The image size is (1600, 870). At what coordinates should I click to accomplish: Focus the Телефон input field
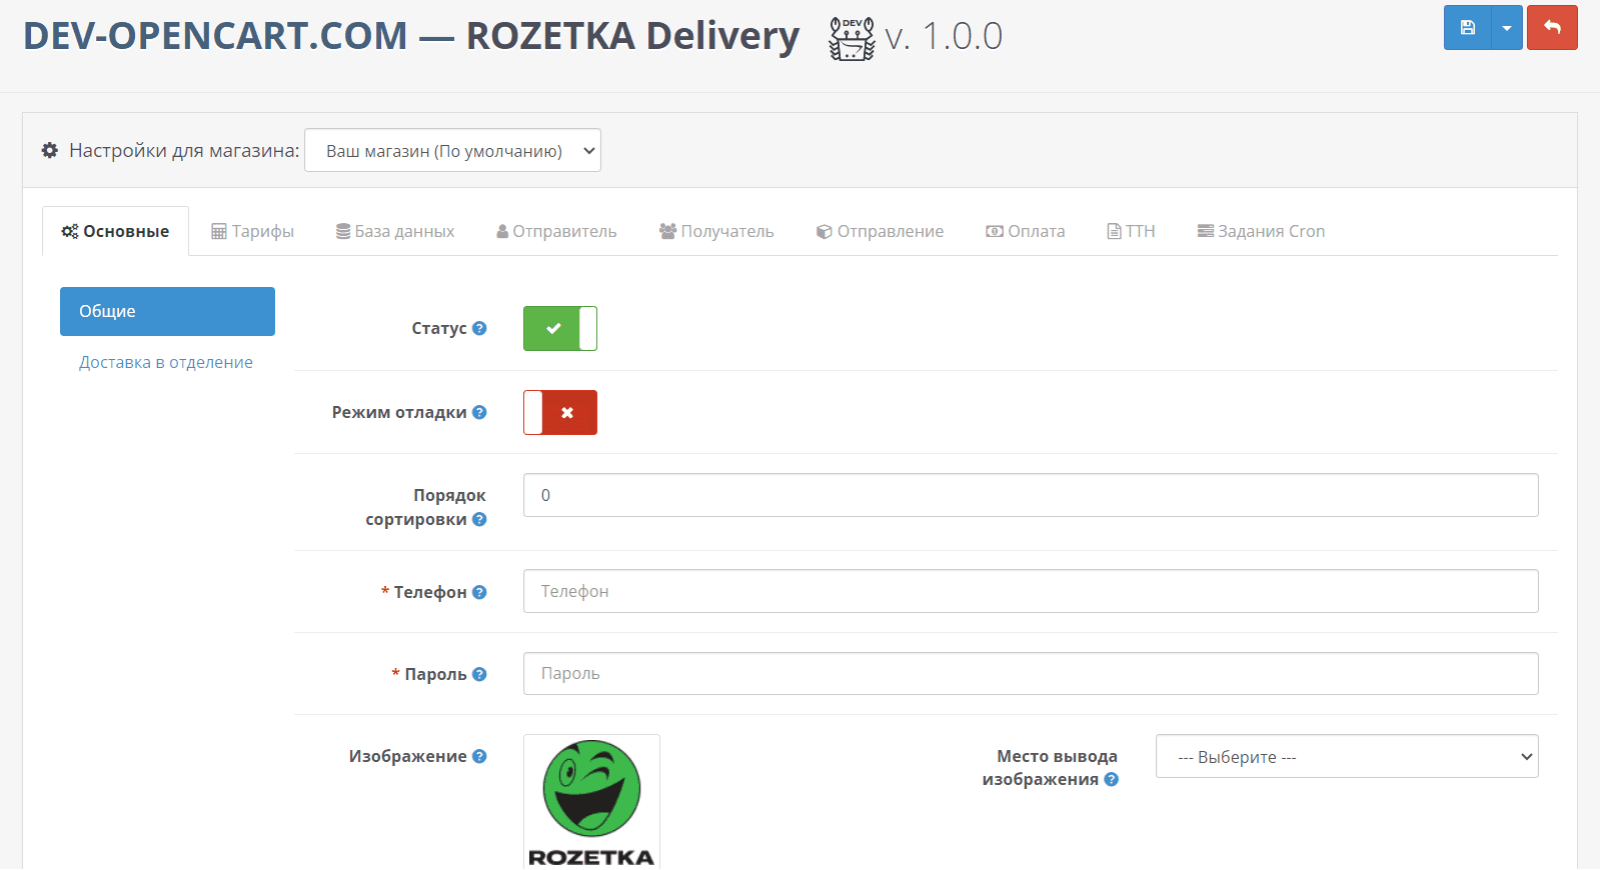click(1030, 591)
